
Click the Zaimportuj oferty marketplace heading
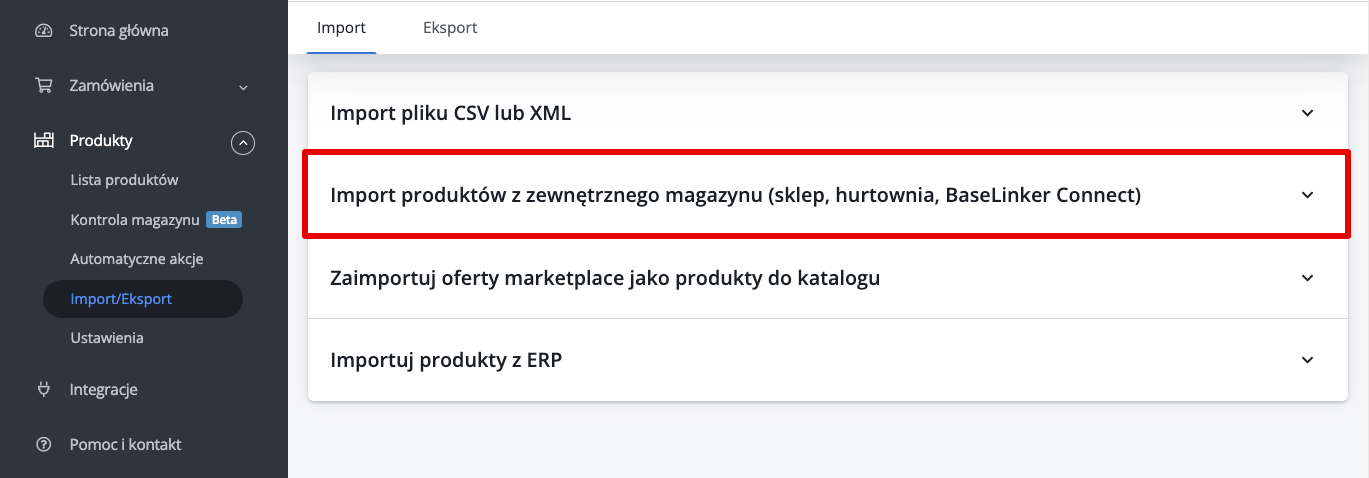[x=605, y=278]
